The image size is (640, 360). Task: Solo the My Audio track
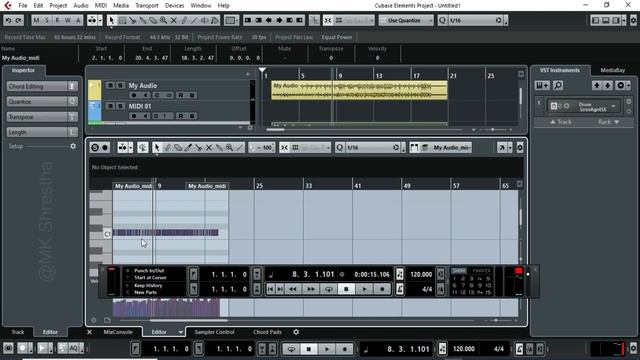pos(120,85)
